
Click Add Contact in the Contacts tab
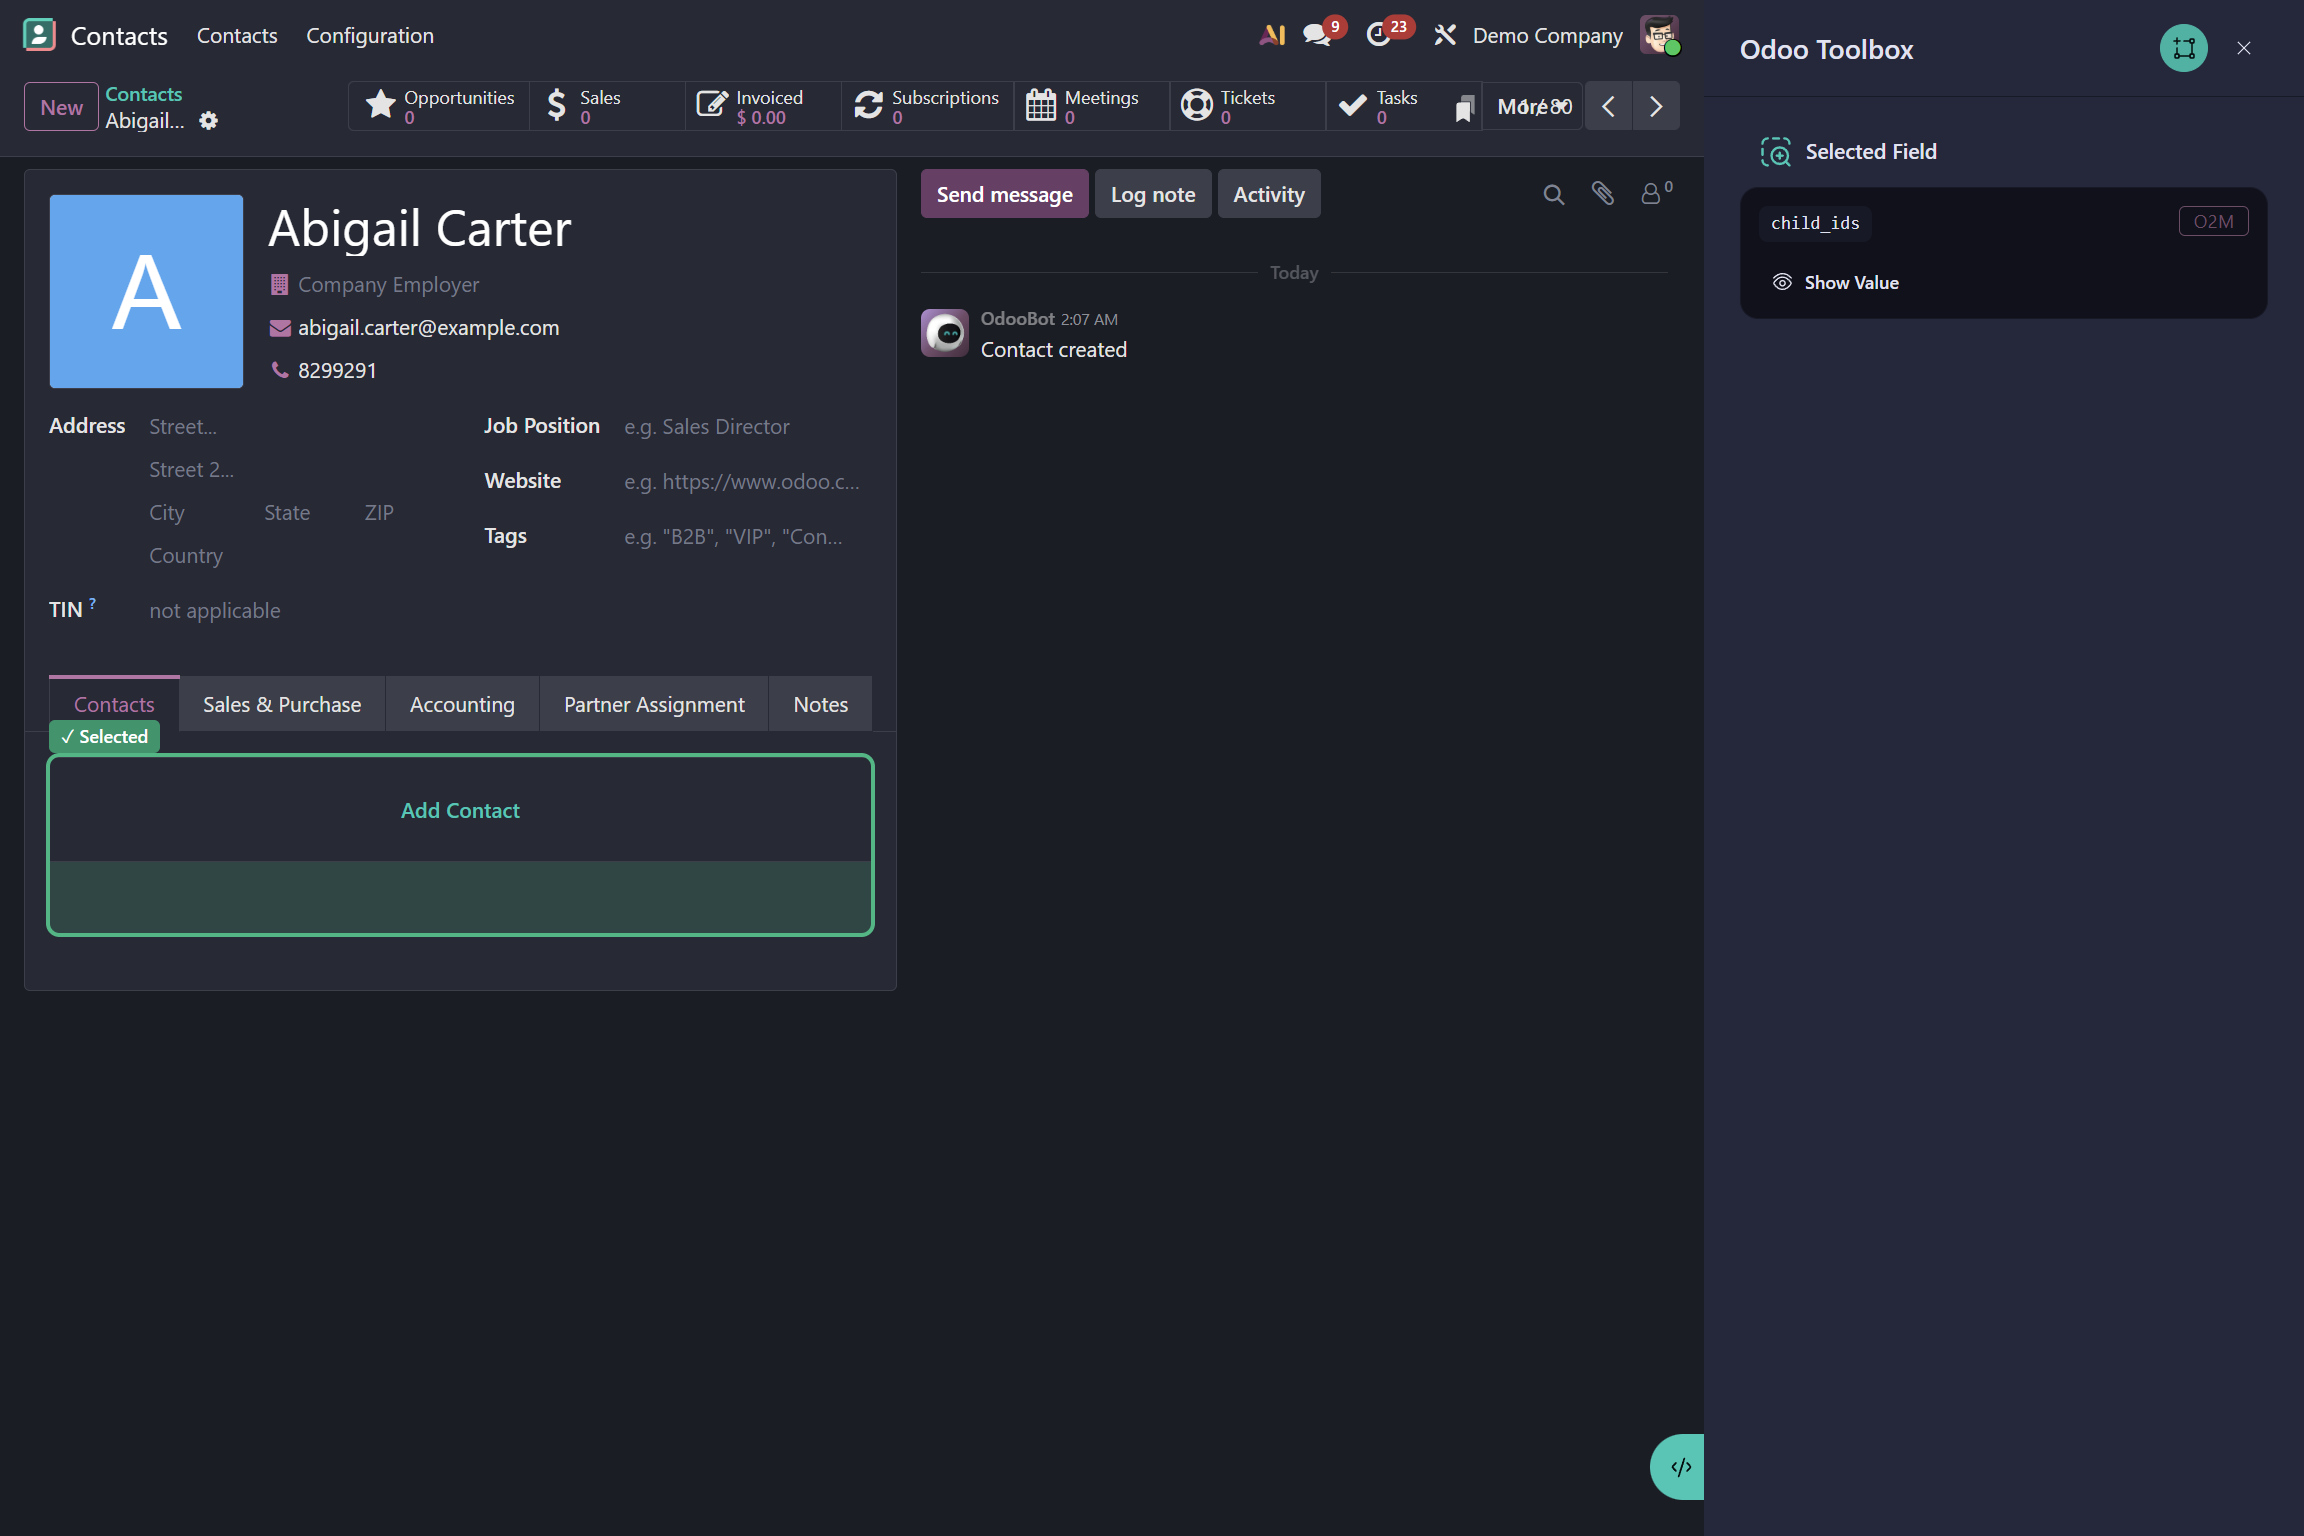click(460, 810)
